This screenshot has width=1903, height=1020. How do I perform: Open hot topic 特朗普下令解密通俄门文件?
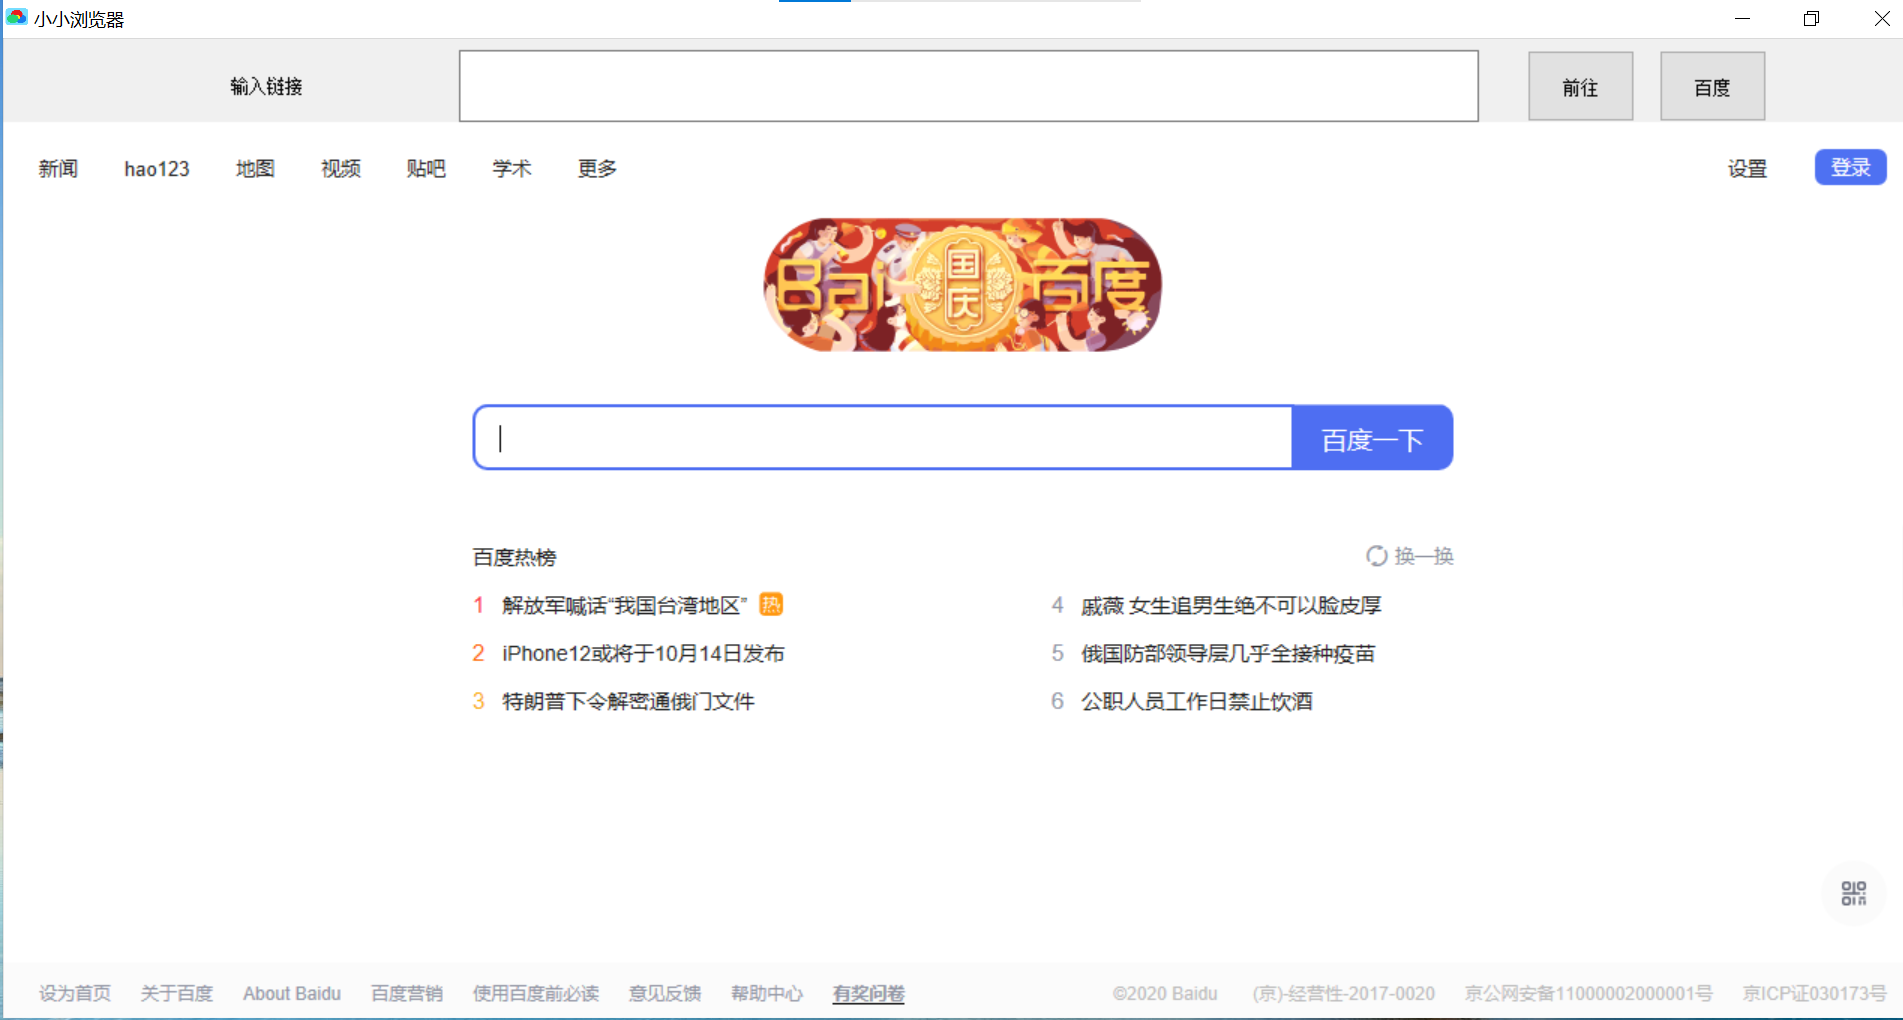coord(628,701)
